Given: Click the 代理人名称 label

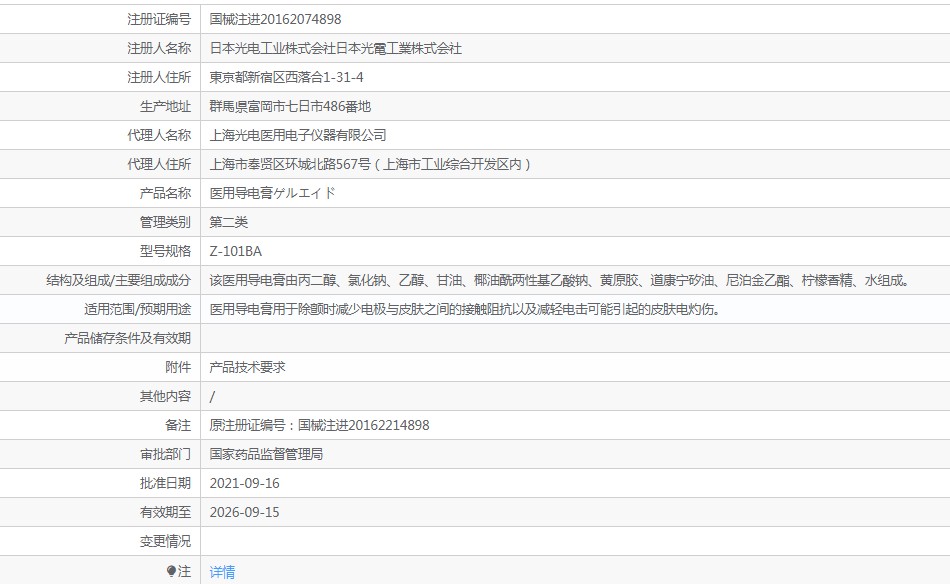Looking at the screenshot, I should [x=159, y=135].
